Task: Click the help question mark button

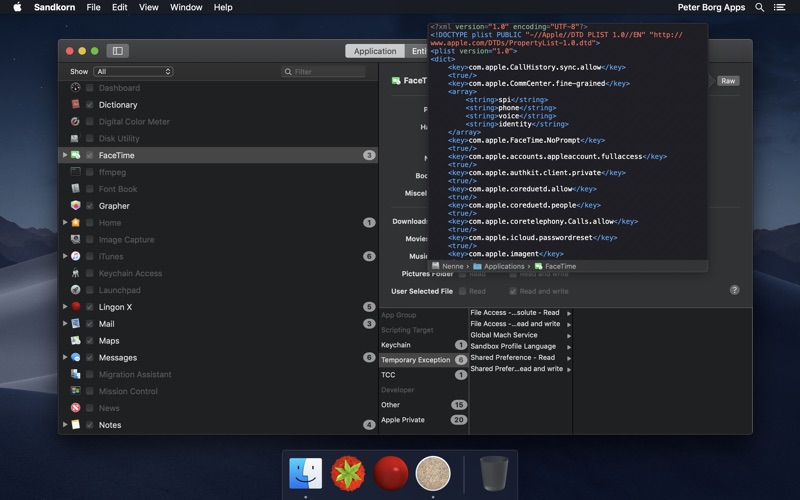Action: (734, 290)
